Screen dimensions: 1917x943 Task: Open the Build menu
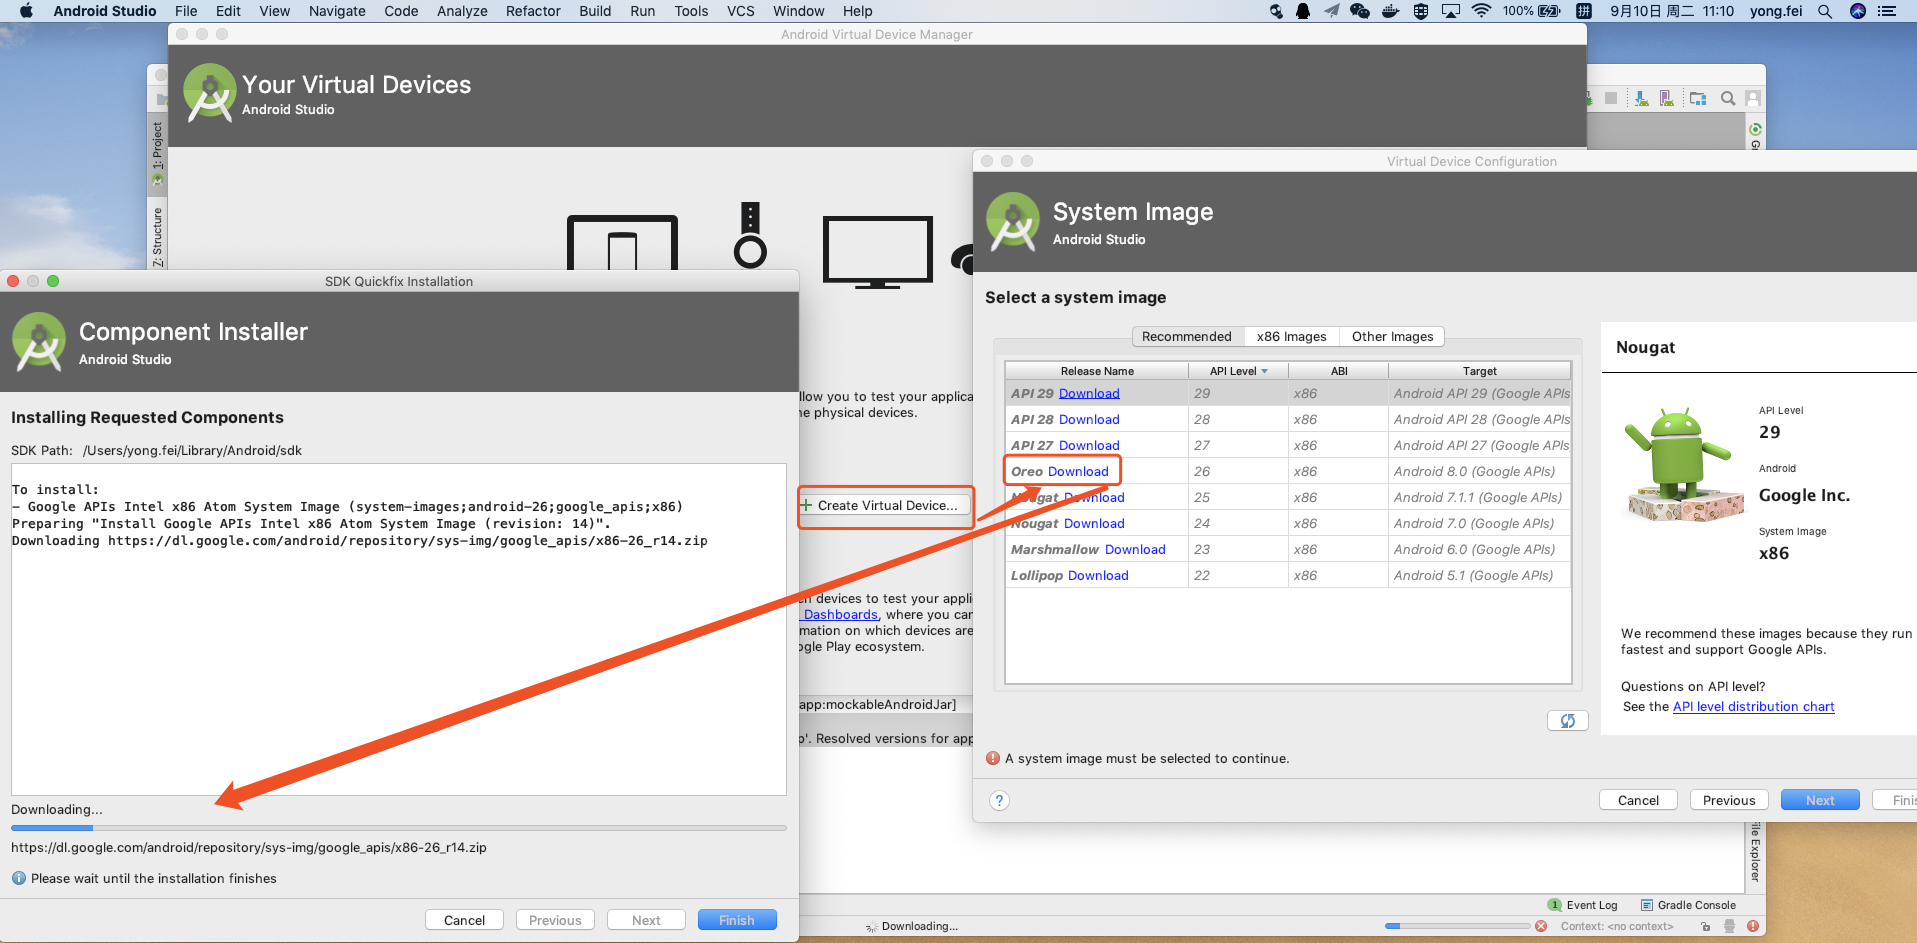click(x=595, y=11)
